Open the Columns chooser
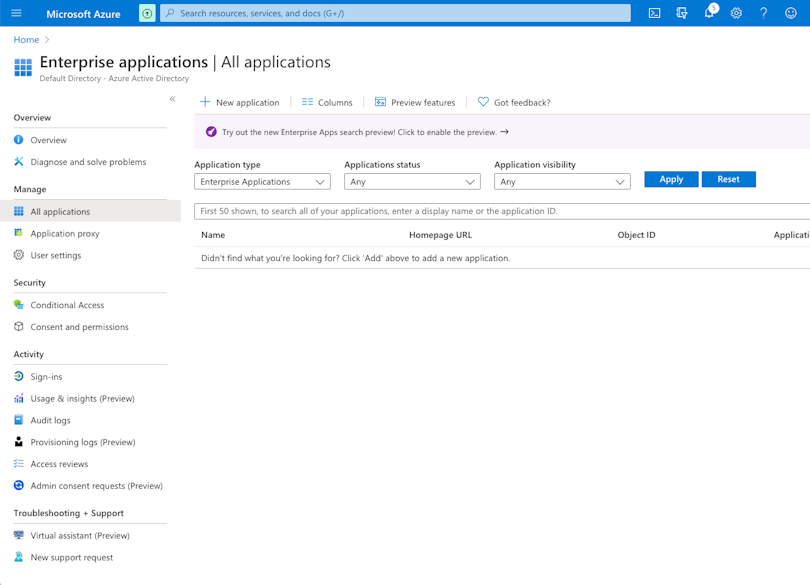The image size is (810, 585). [x=327, y=102]
